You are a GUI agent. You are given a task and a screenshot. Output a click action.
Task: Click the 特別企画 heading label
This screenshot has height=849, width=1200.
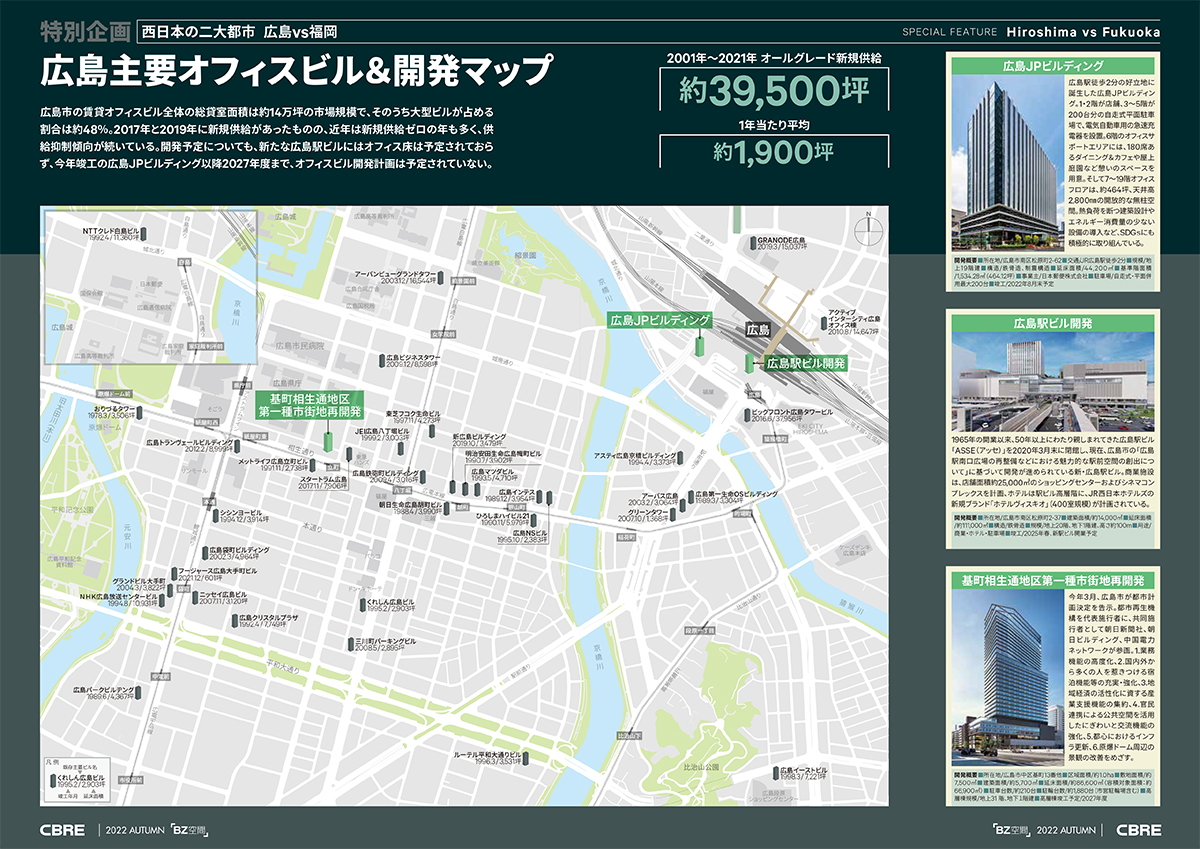coord(84,29)
